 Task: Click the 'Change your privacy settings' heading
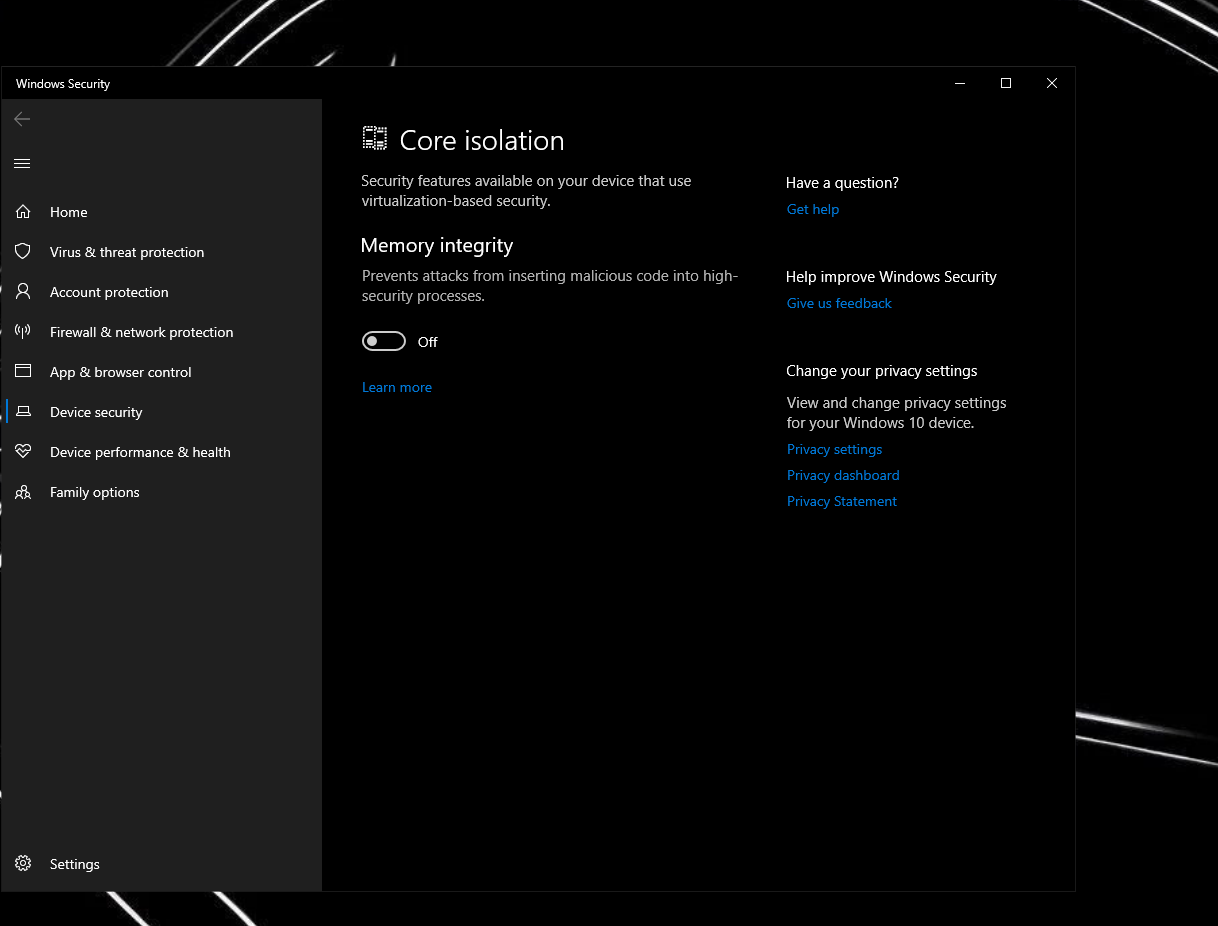pyautogui.click(x=882, y=371)
